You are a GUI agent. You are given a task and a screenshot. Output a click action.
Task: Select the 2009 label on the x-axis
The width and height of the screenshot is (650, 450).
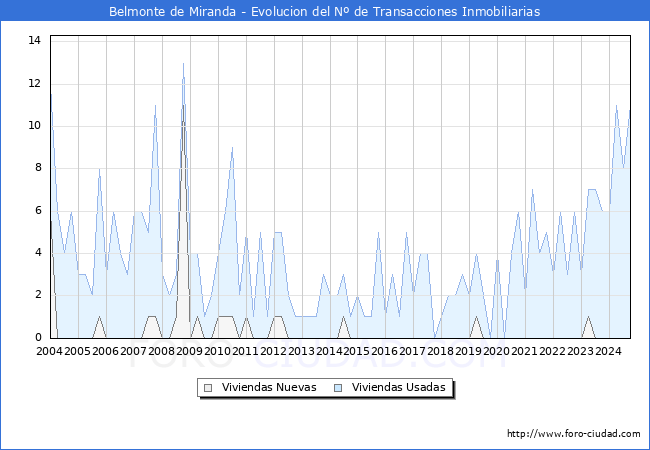tap(189, 352)
